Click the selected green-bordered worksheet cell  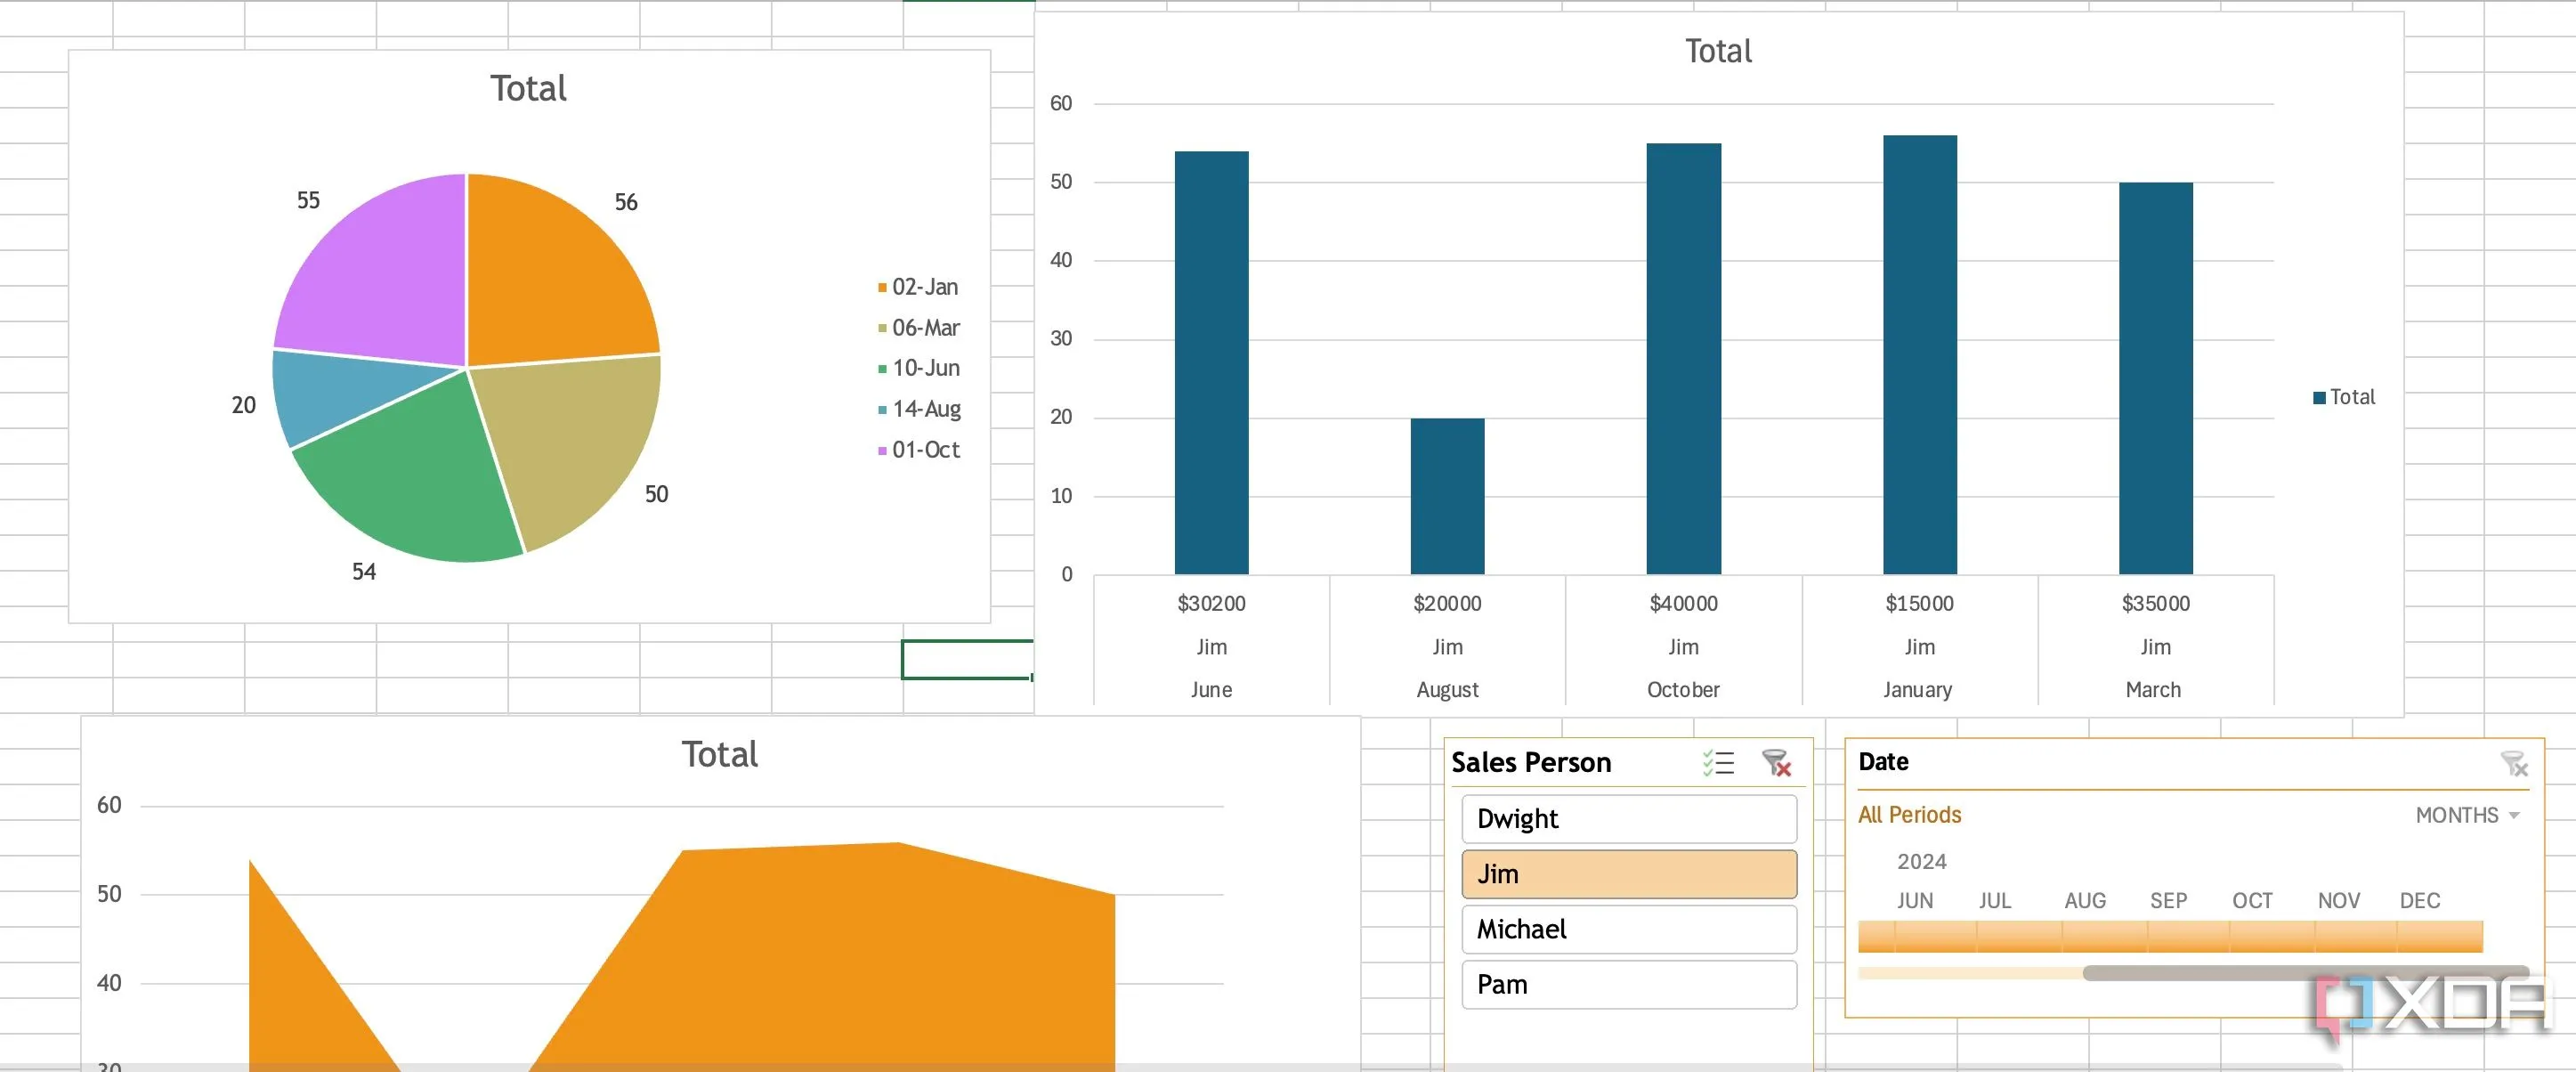[x=967, y=660]
